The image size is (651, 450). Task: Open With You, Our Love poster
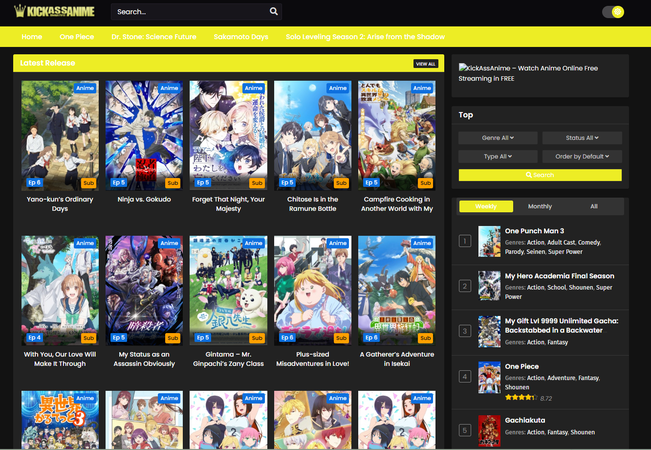coord(60,291)
